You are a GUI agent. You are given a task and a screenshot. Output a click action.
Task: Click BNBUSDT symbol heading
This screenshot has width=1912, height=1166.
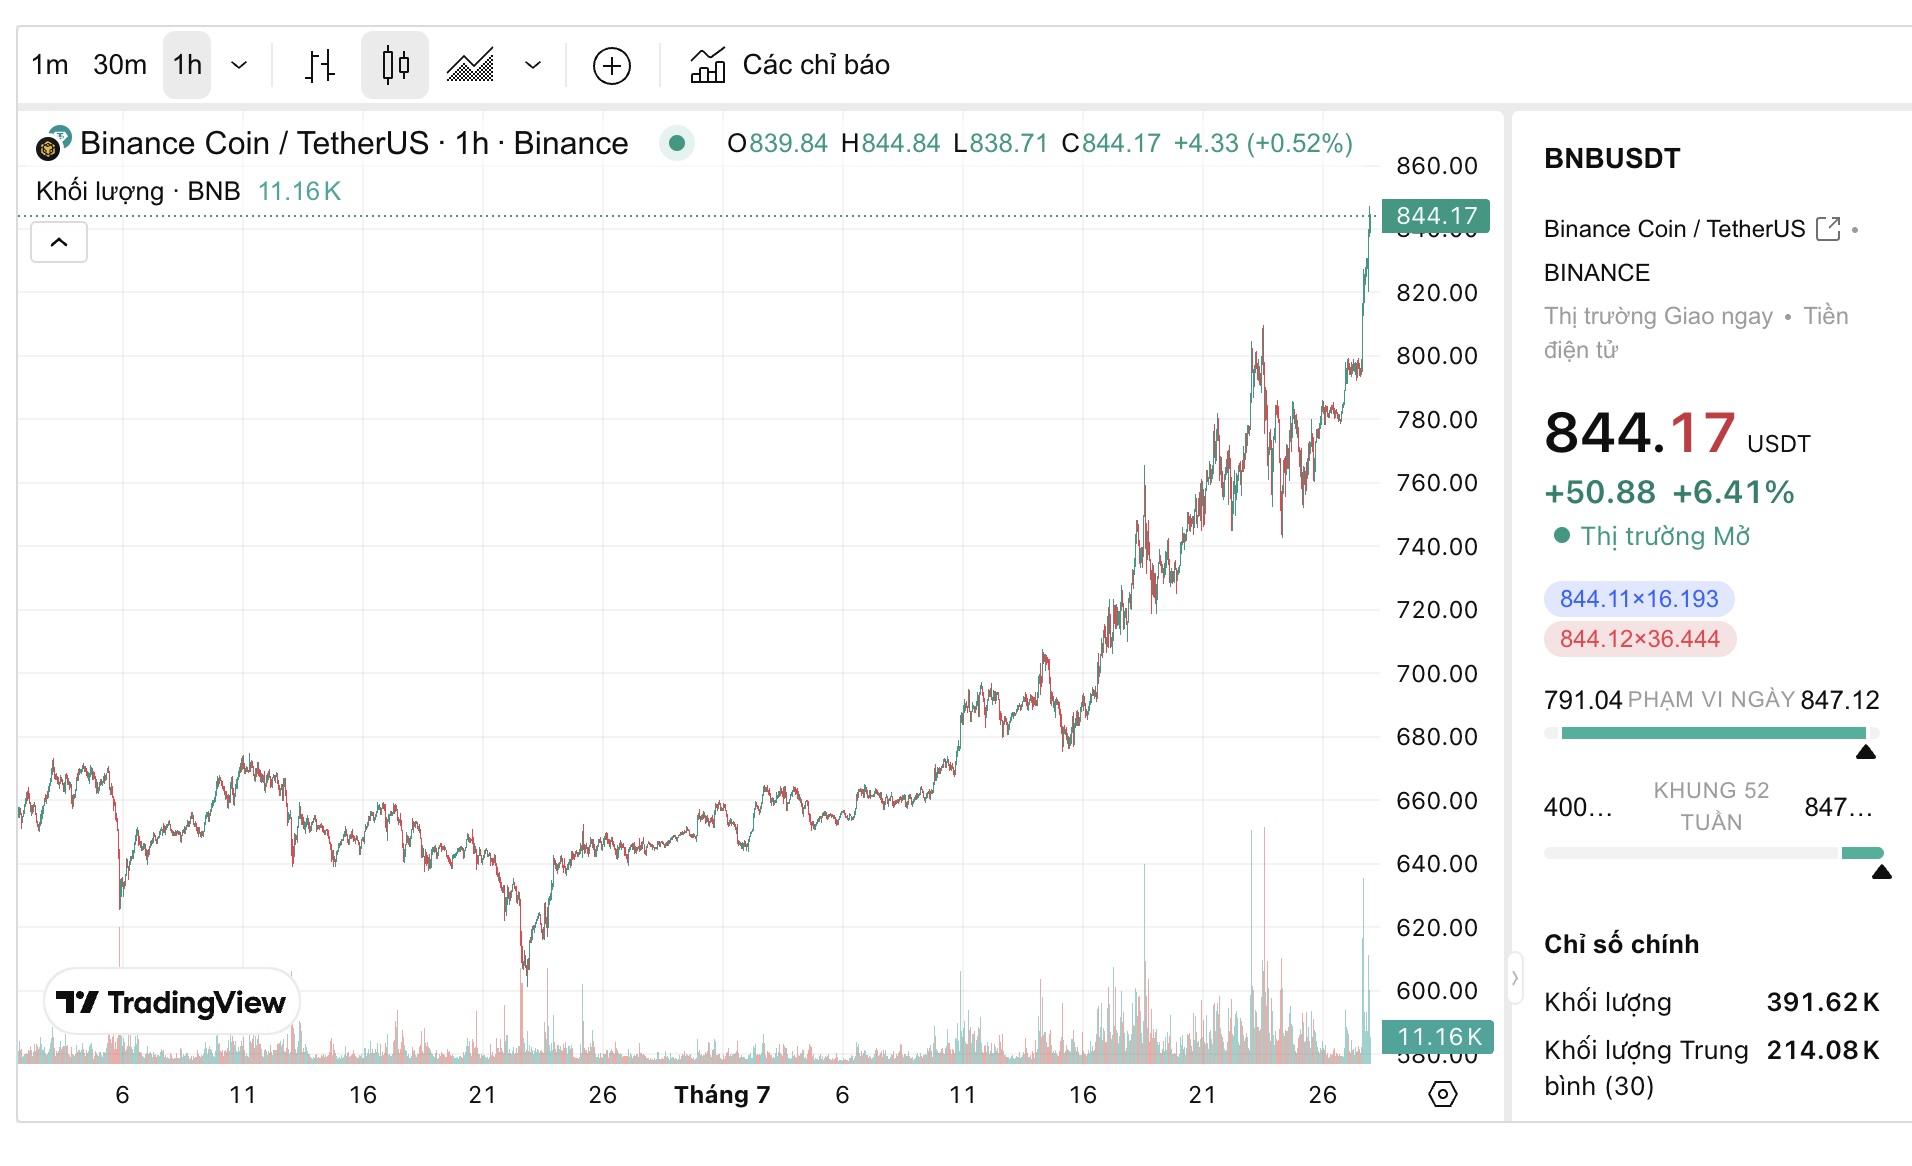[x=1612, y=158]
